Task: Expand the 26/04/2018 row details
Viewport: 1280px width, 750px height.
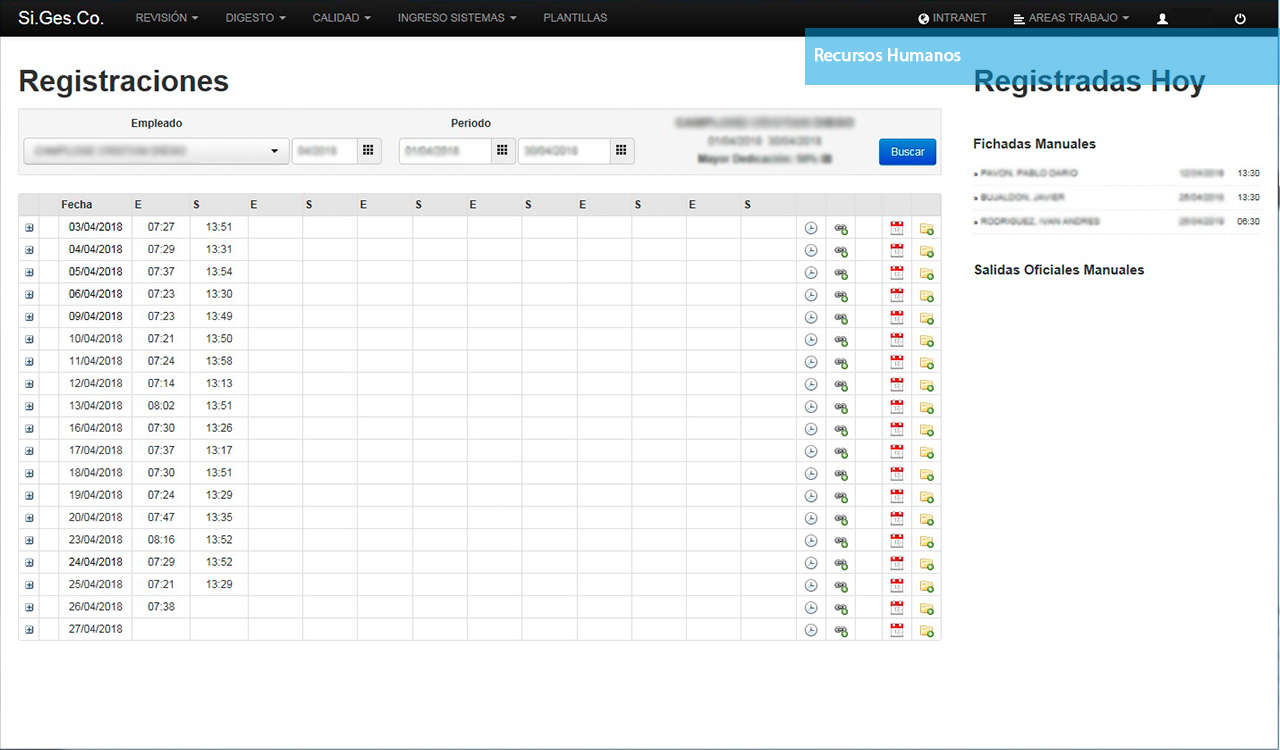Action: (29, 607)
